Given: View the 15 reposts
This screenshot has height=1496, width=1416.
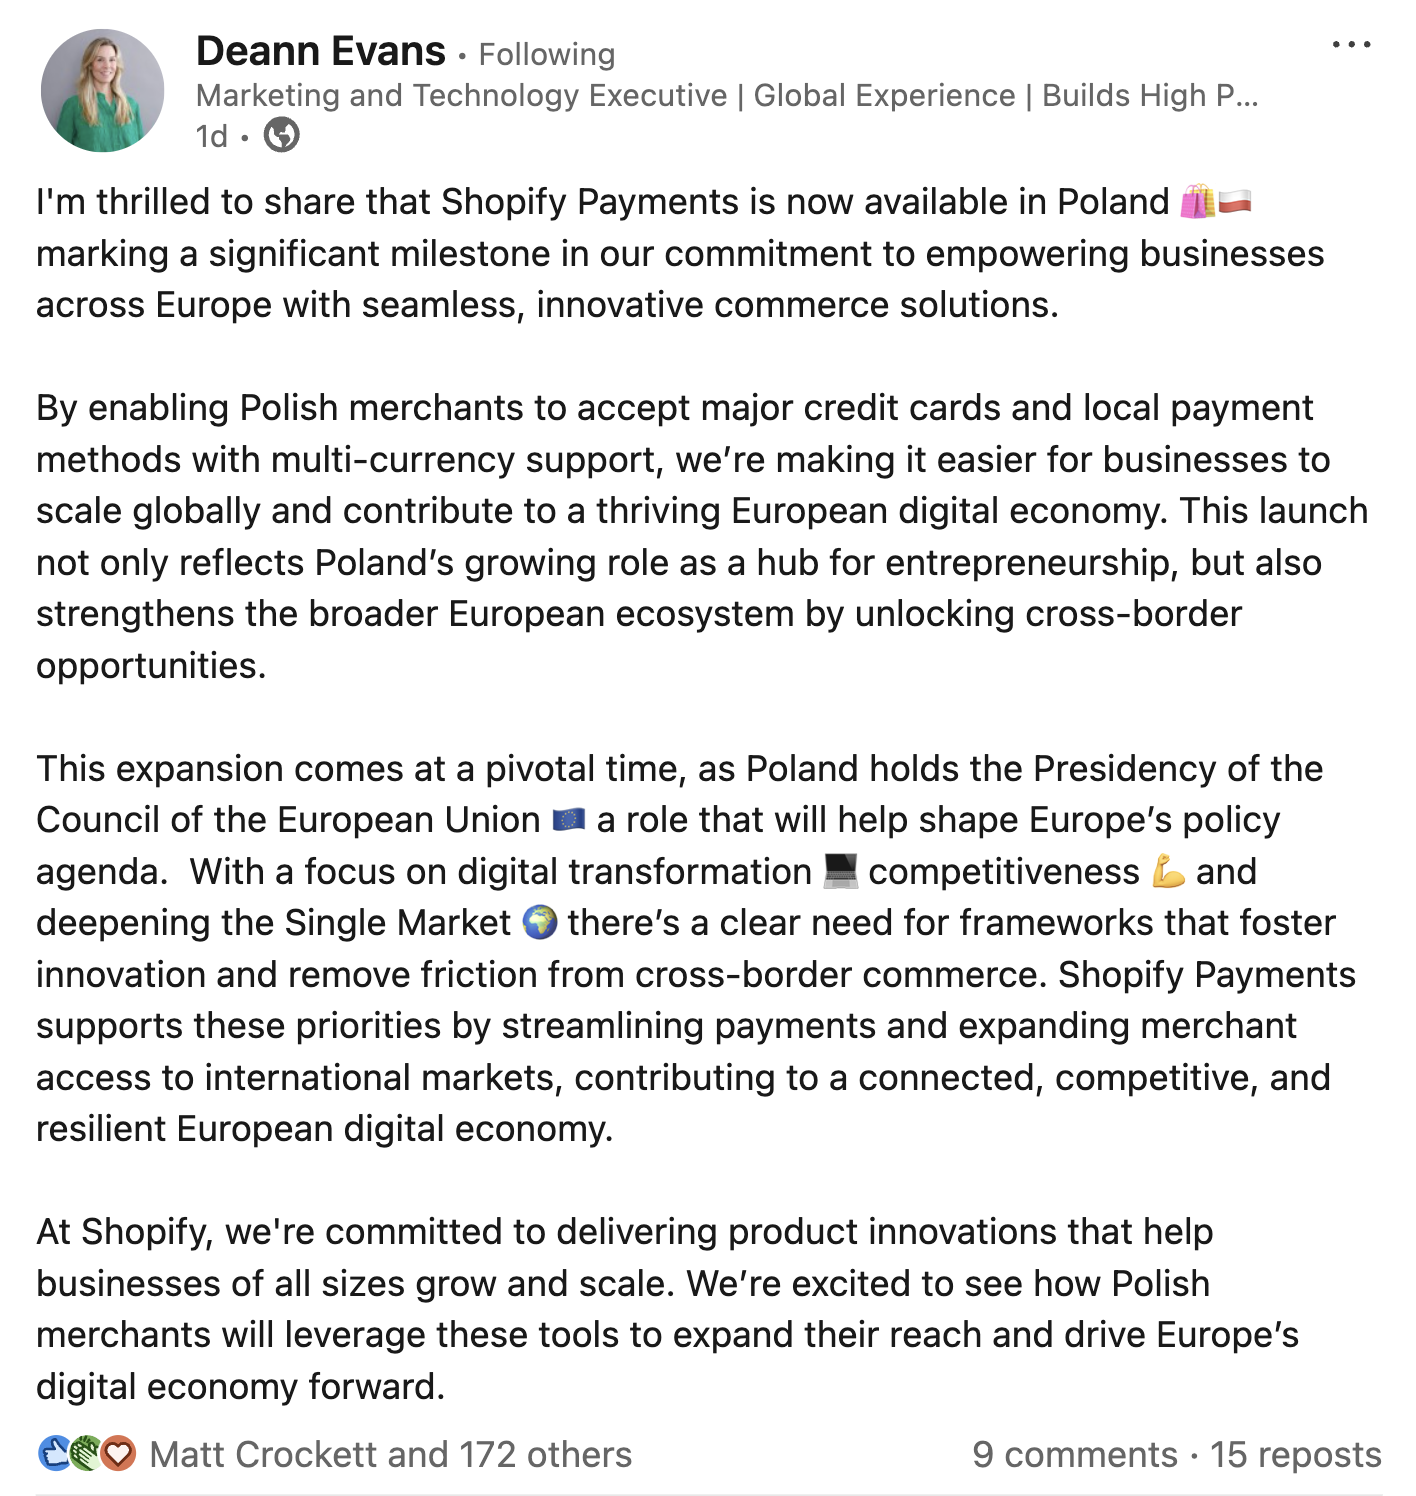Looking at the screenshot, I should coord(1295,1454).
